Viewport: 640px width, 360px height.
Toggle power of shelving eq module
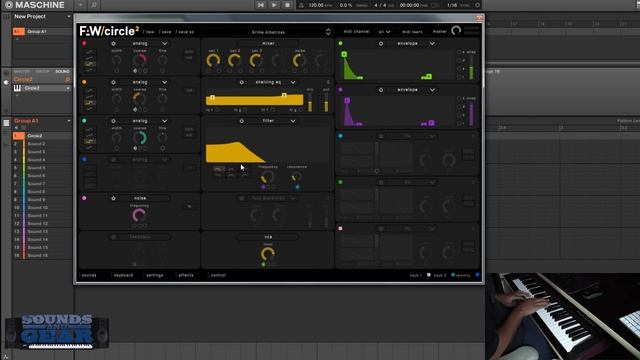tap(242, 82)
